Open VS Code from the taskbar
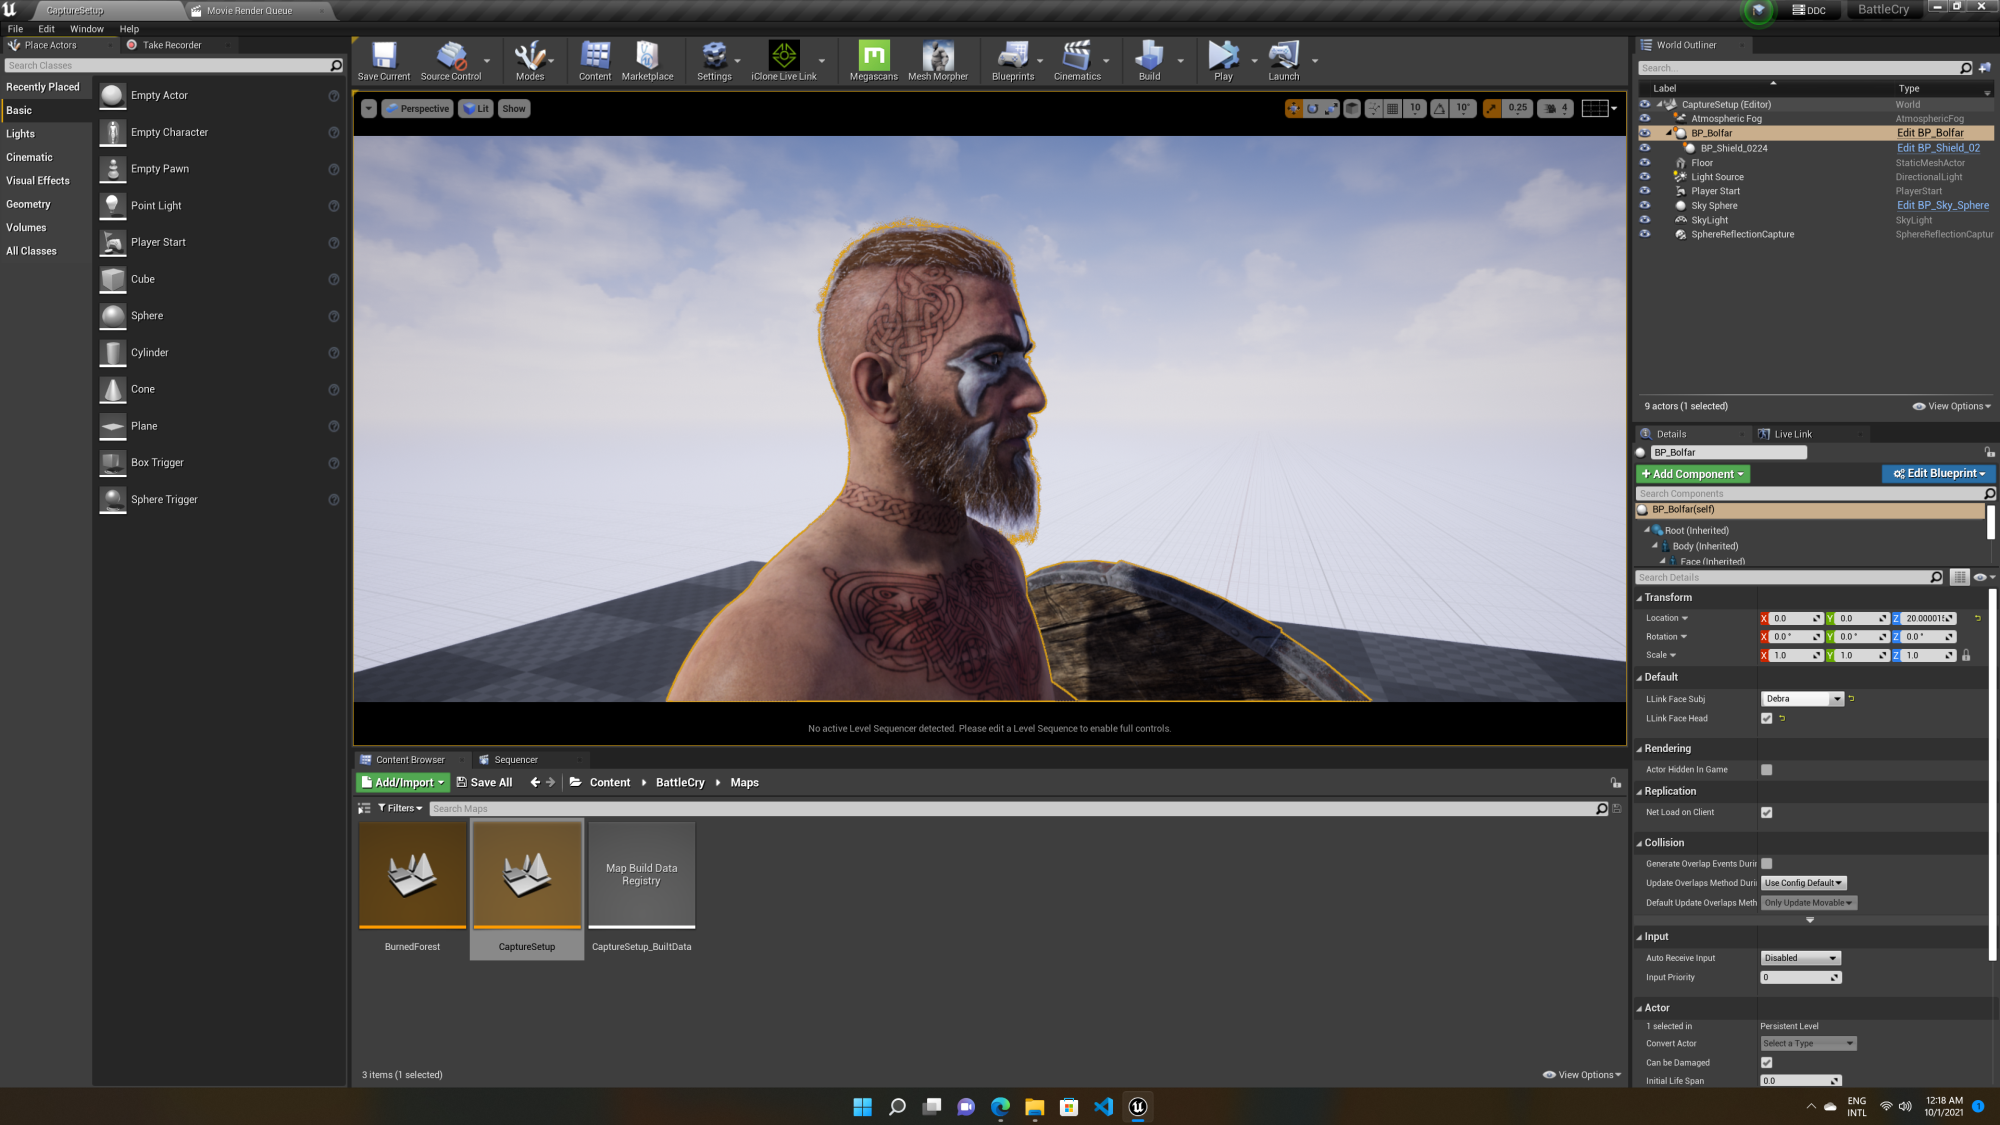 1103,1106
